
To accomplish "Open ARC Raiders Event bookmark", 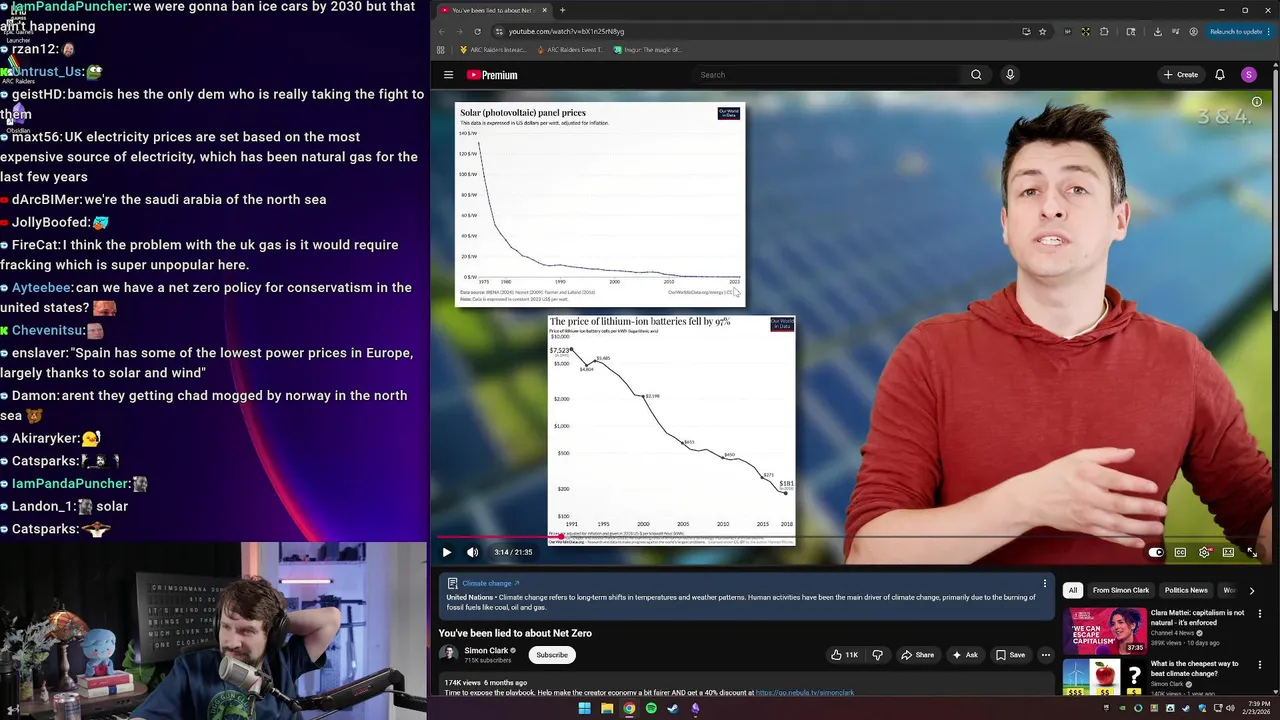I will pyautogui.click(x=569, y=49).
